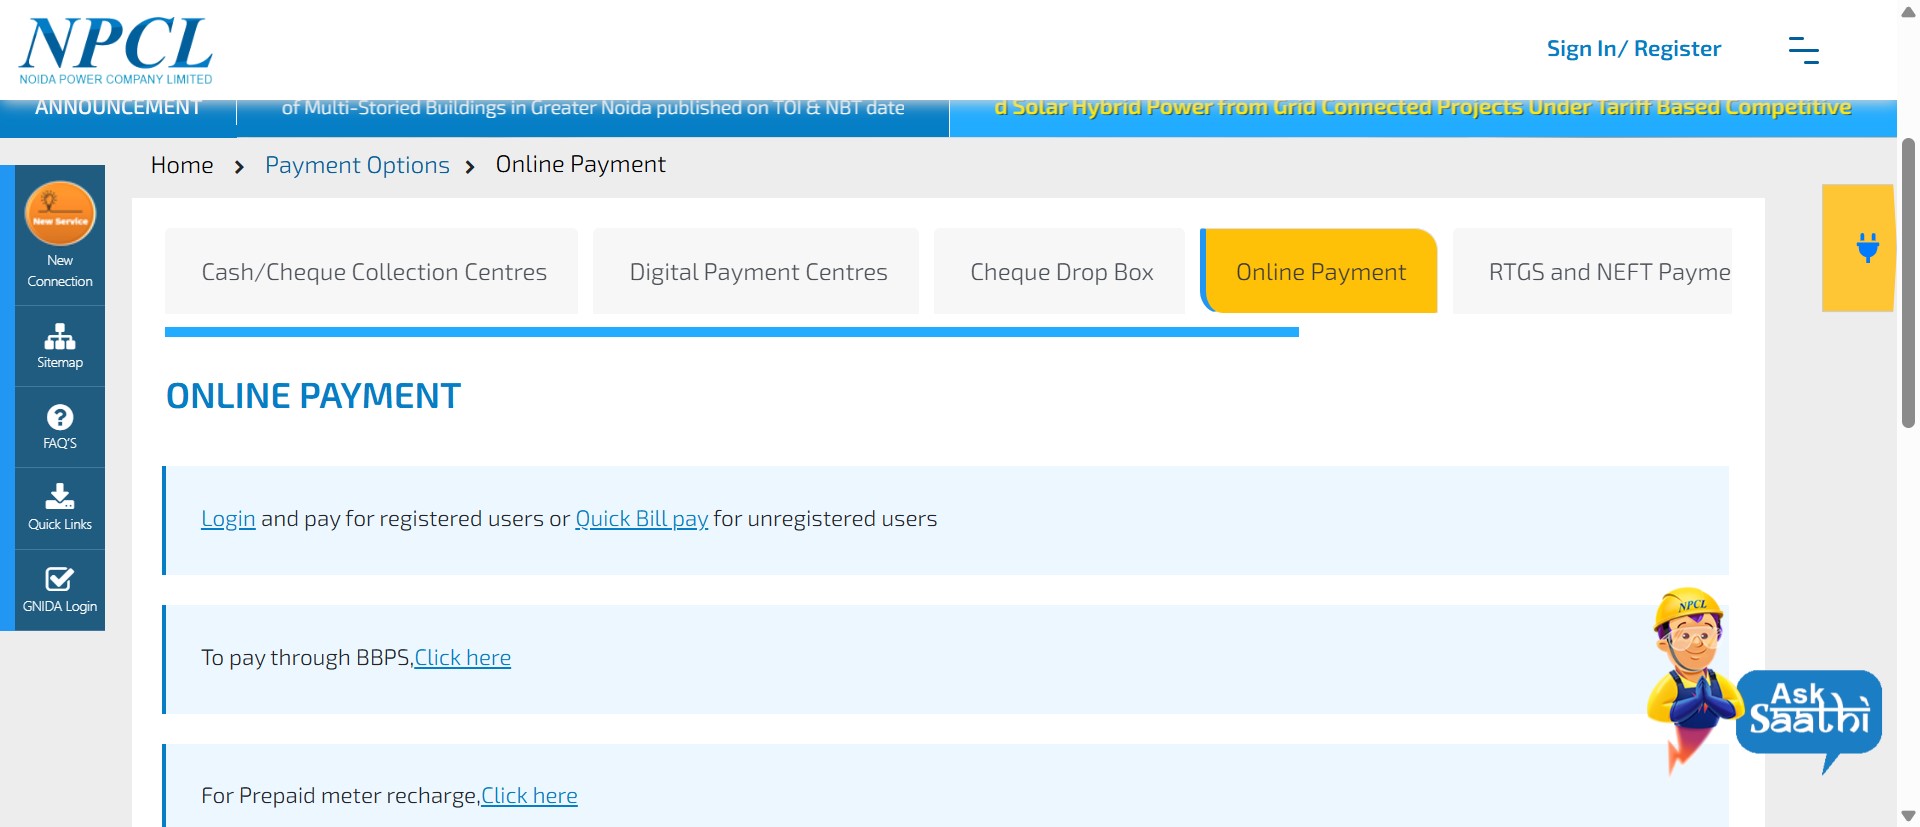Open RTGS and NEFT Payment tab
This screenshot has height=827, width=1920.
[x=1607, y=272]
